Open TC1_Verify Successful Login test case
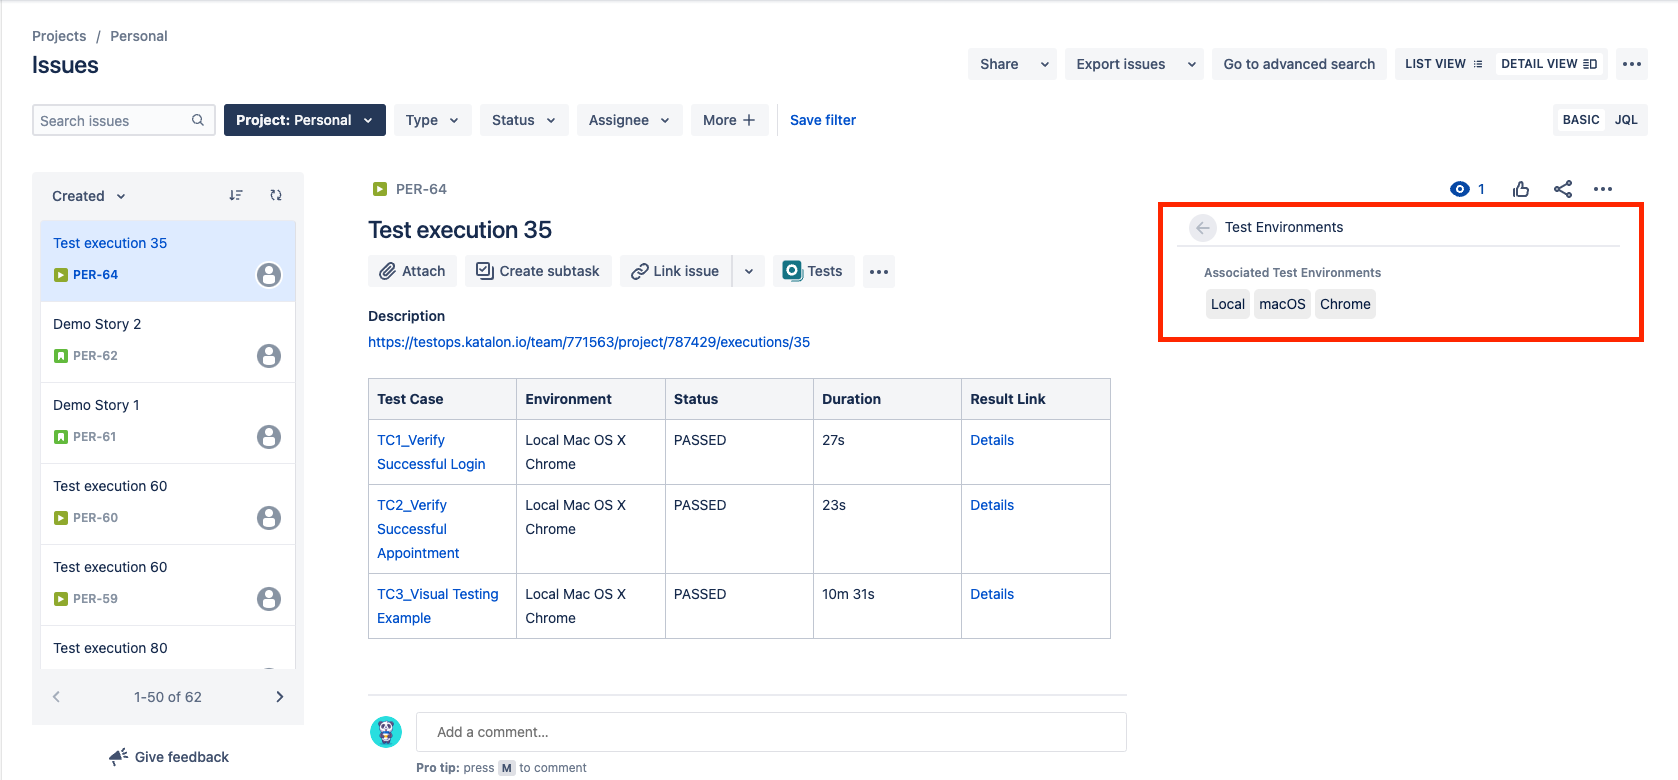Image resolution: width=1678 pixels, height=780 pixels. point(431,452)
